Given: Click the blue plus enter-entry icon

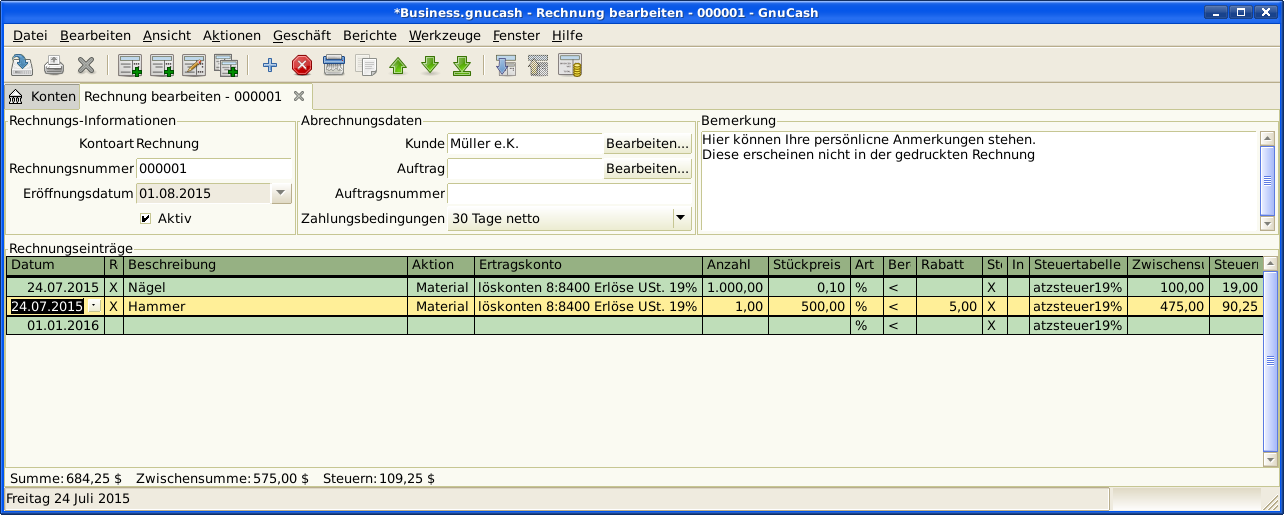Looking at the screenshot, I should [x=269, y=66].
